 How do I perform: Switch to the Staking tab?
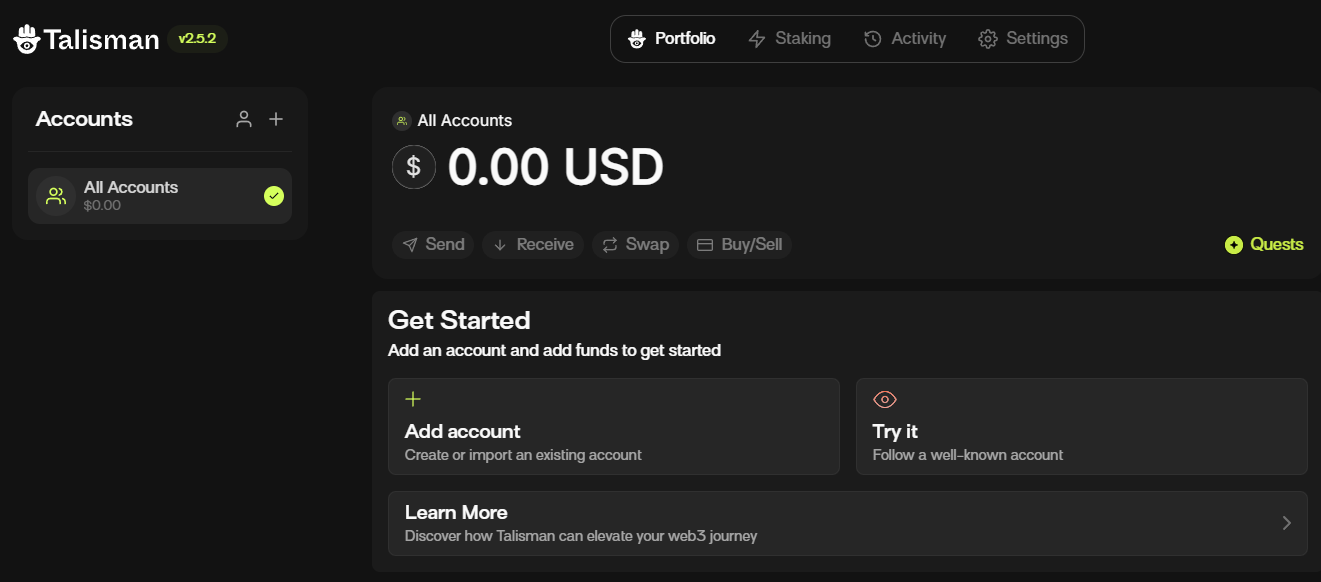click(790, 39)
